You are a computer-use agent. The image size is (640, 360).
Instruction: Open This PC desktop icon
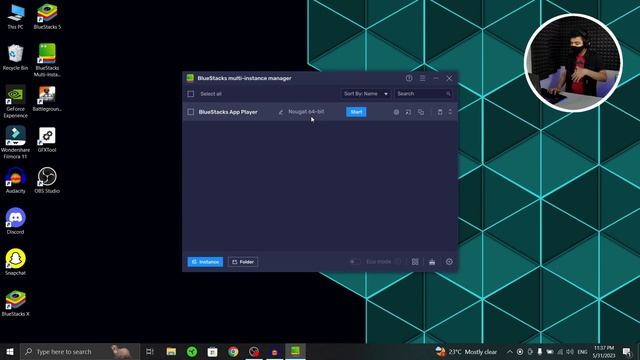16,17
